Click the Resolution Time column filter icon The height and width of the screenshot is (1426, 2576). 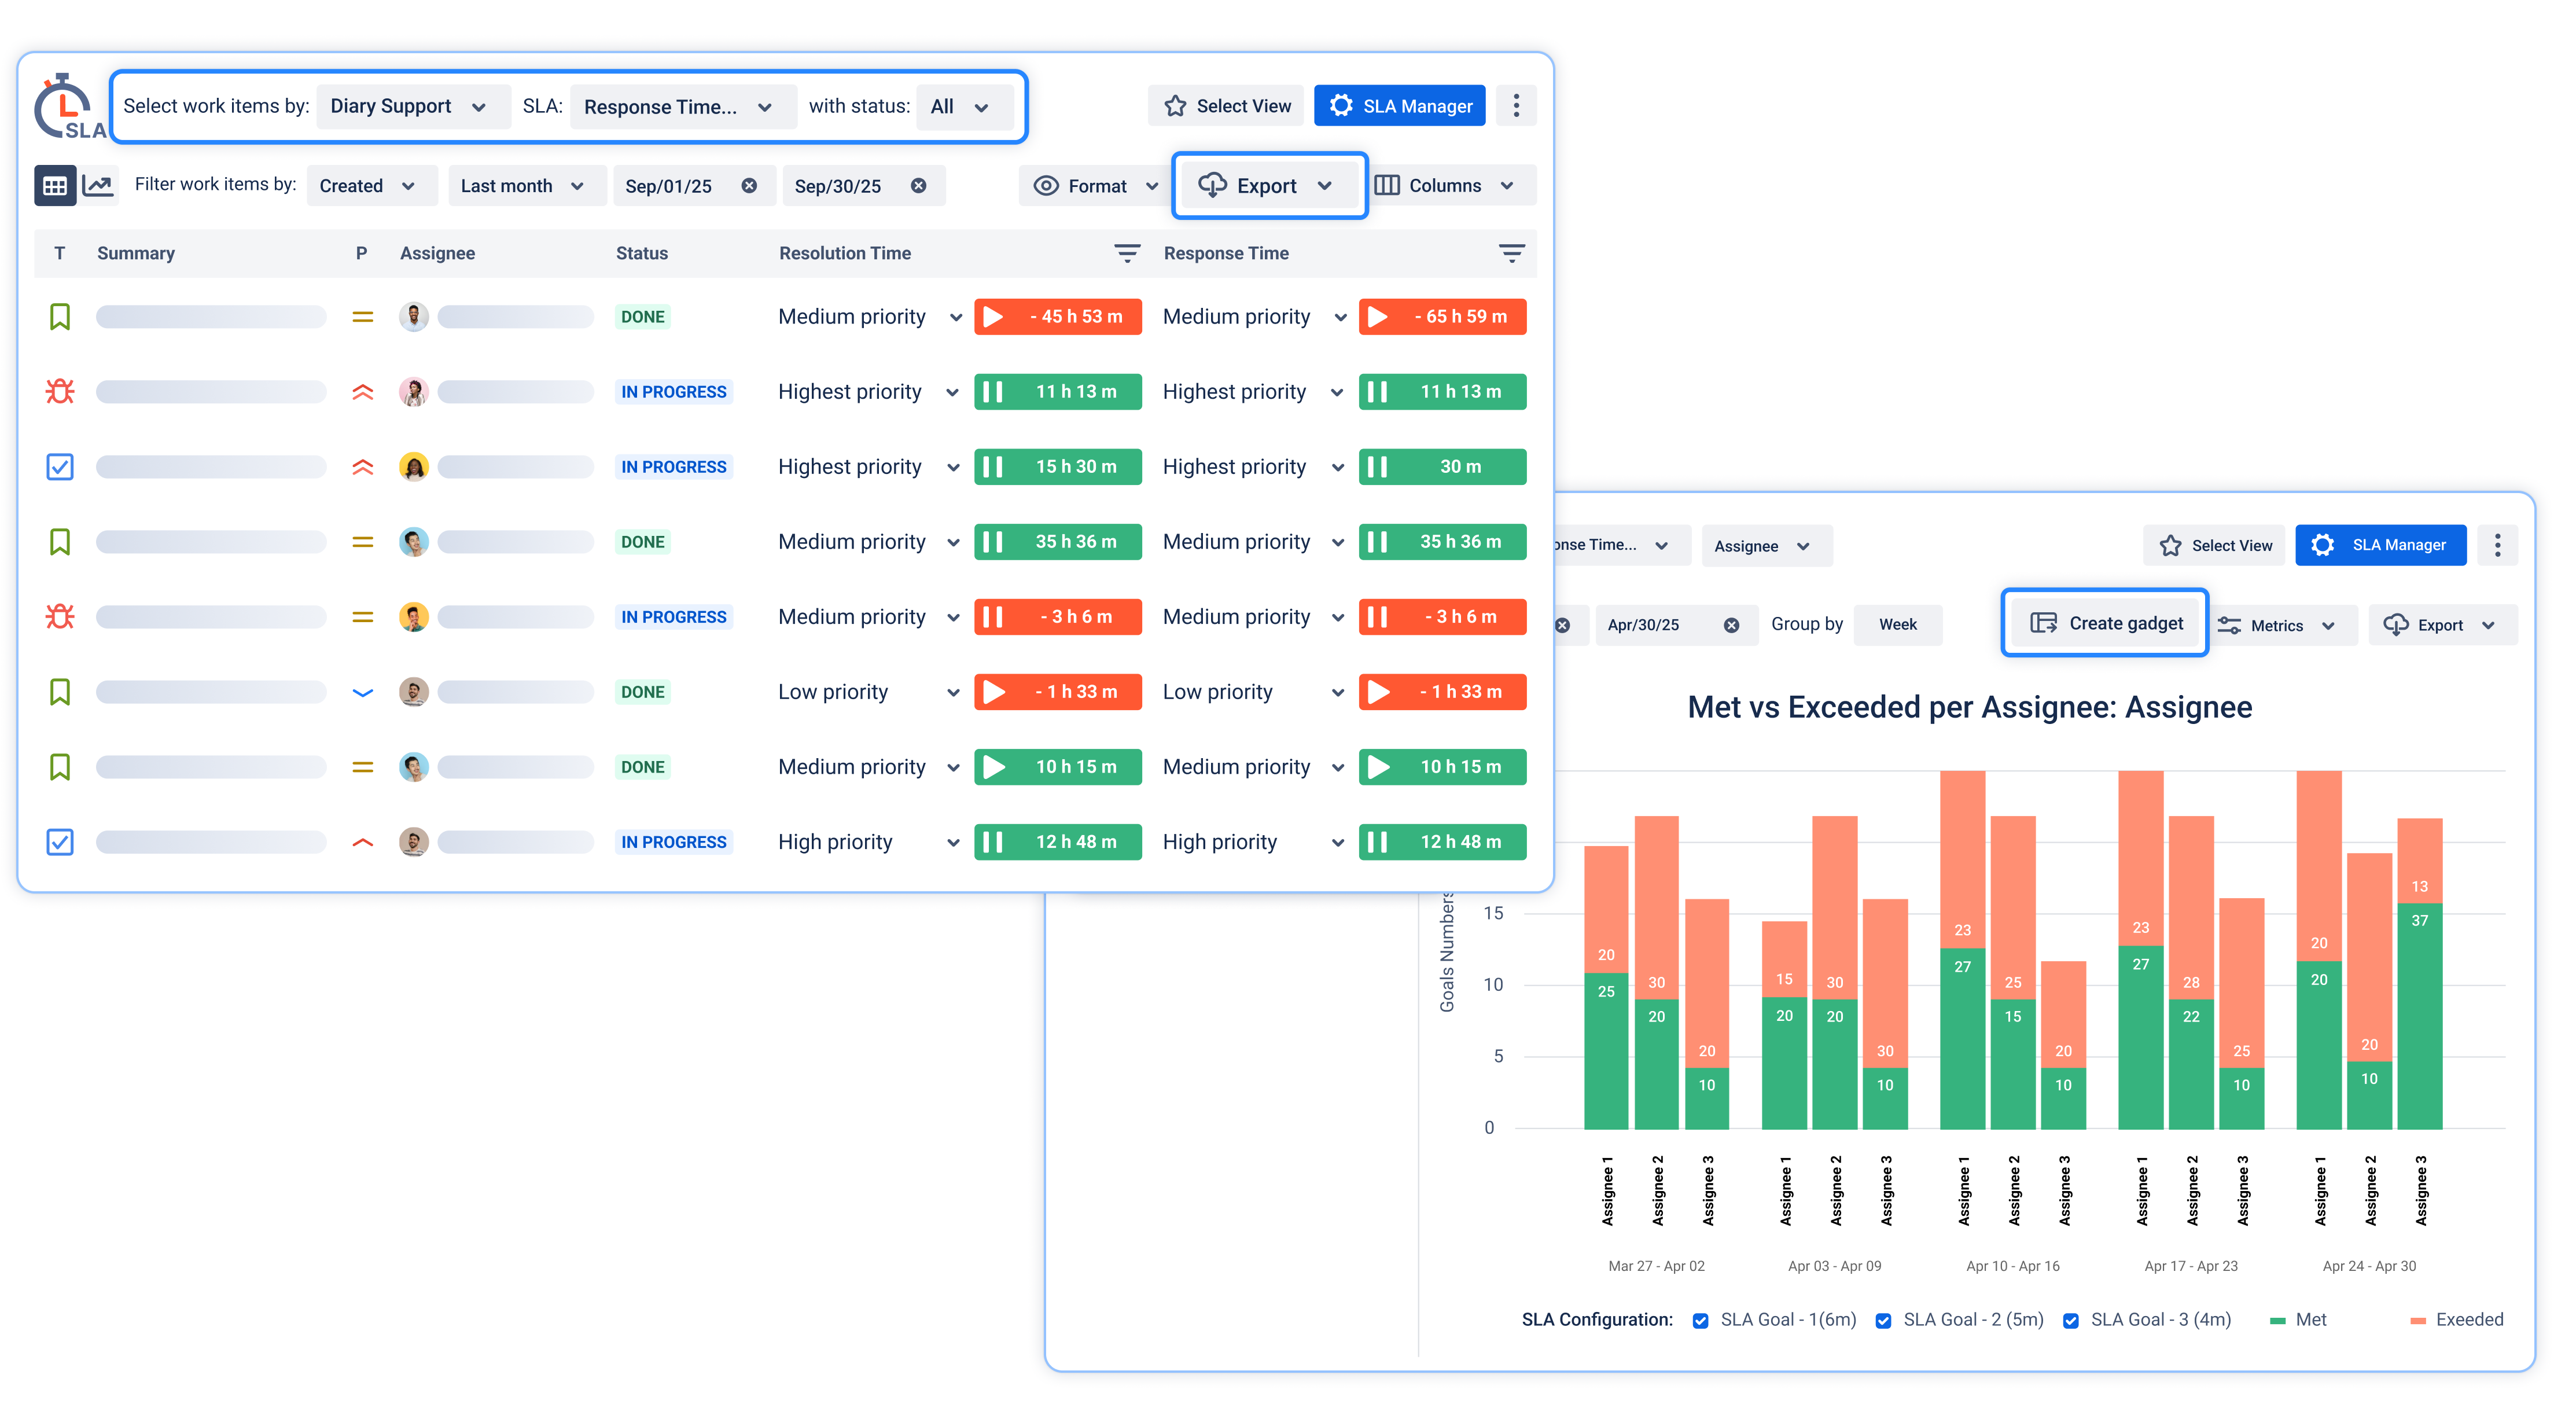[1127, 254]
